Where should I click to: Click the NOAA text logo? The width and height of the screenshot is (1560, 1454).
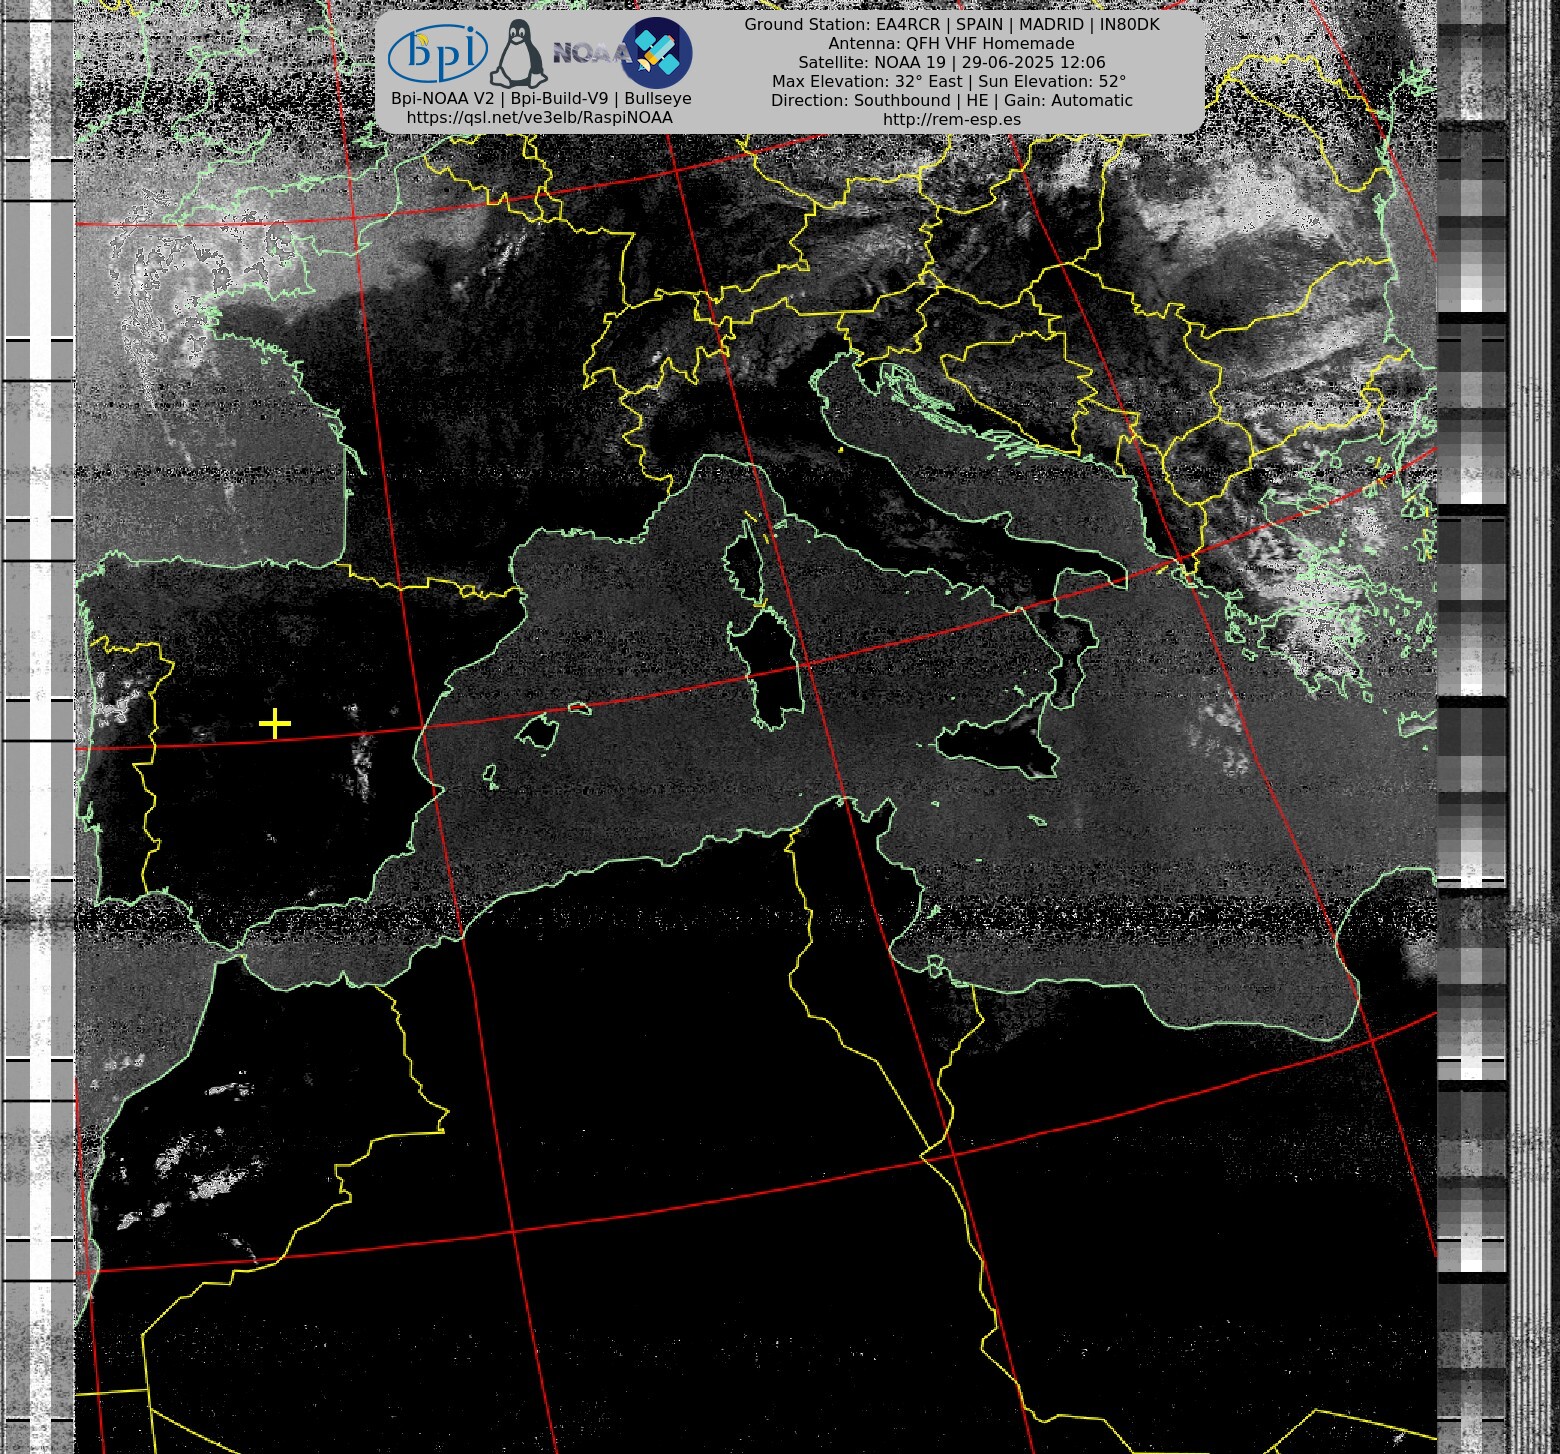click(590, 52)
